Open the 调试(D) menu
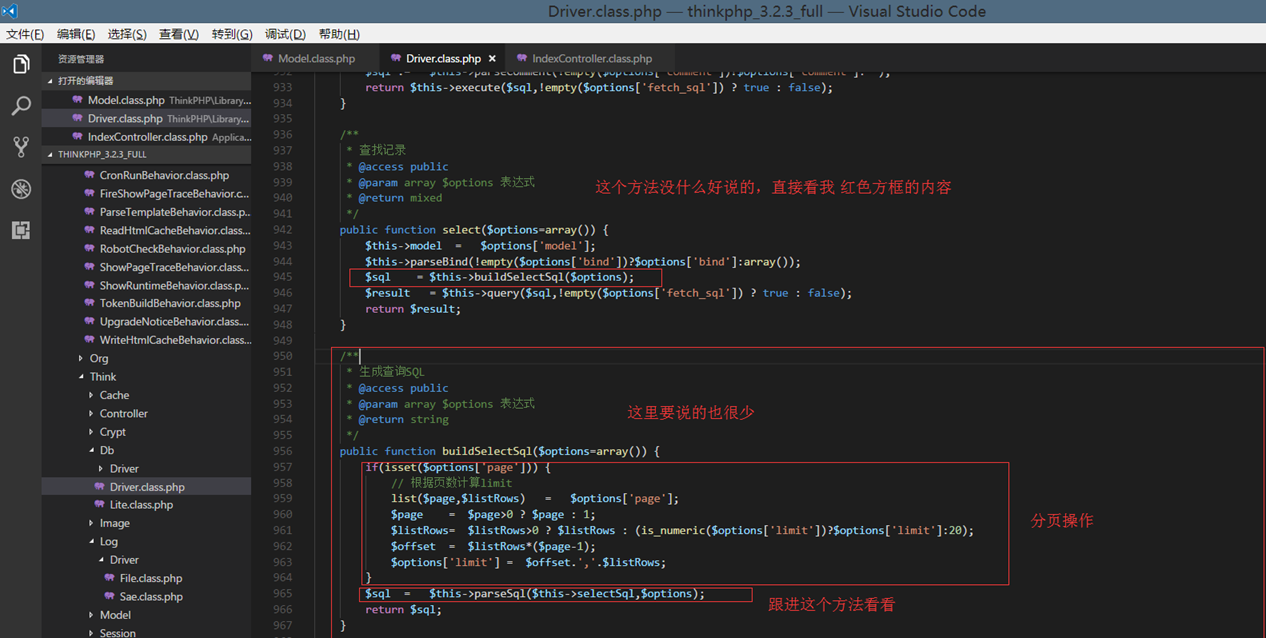This screenshot has width=1266, height=638. click(x=285, y=34)
